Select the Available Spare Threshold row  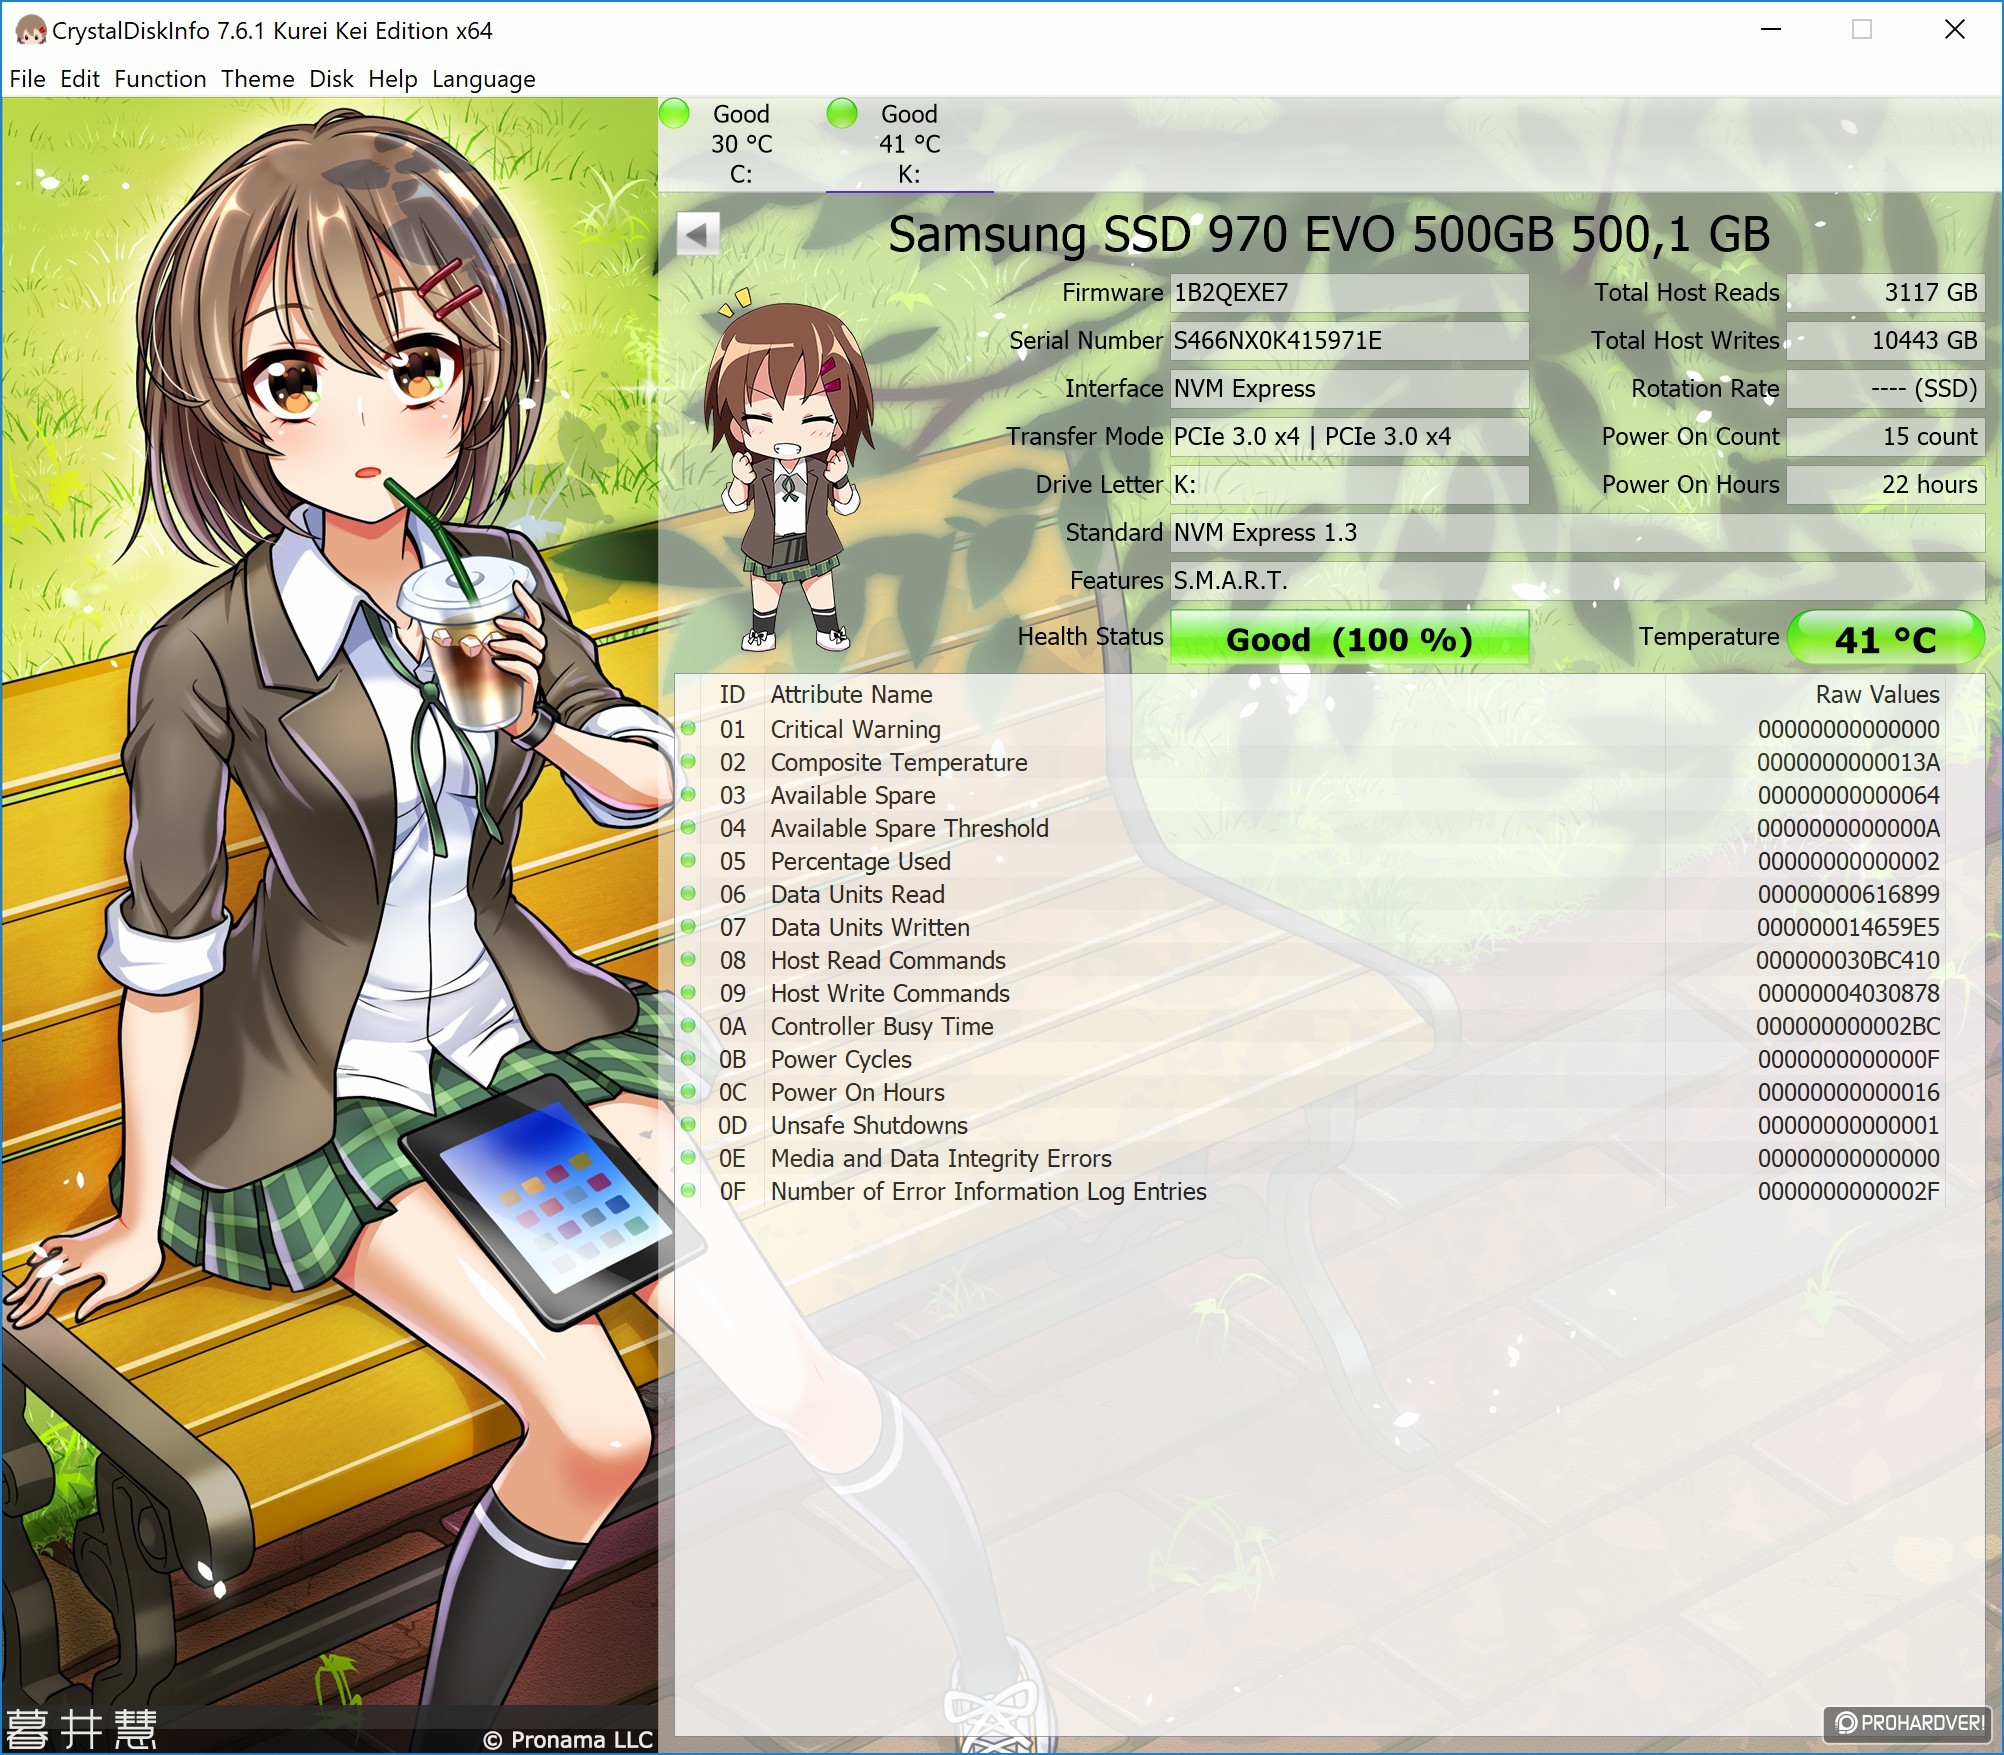[1310, 828]
